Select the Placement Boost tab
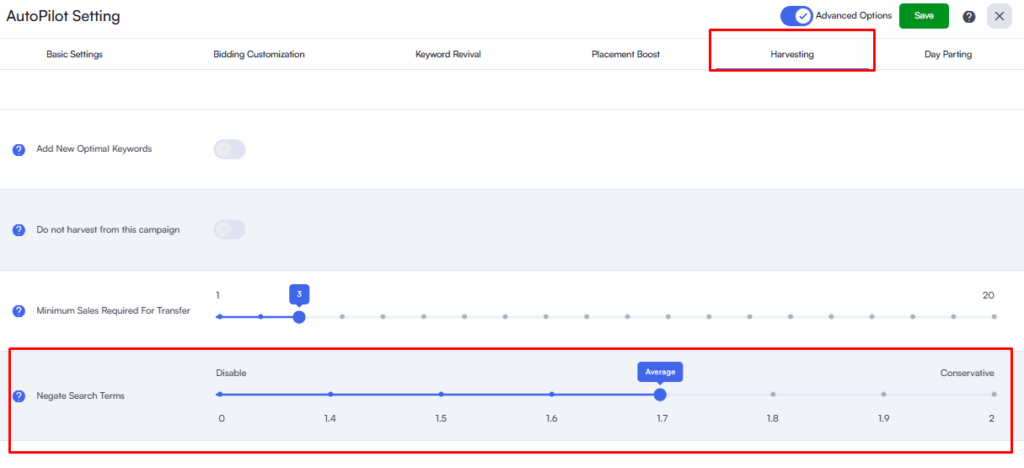Viewport: 1024px width, 468px height. (625, 54)
